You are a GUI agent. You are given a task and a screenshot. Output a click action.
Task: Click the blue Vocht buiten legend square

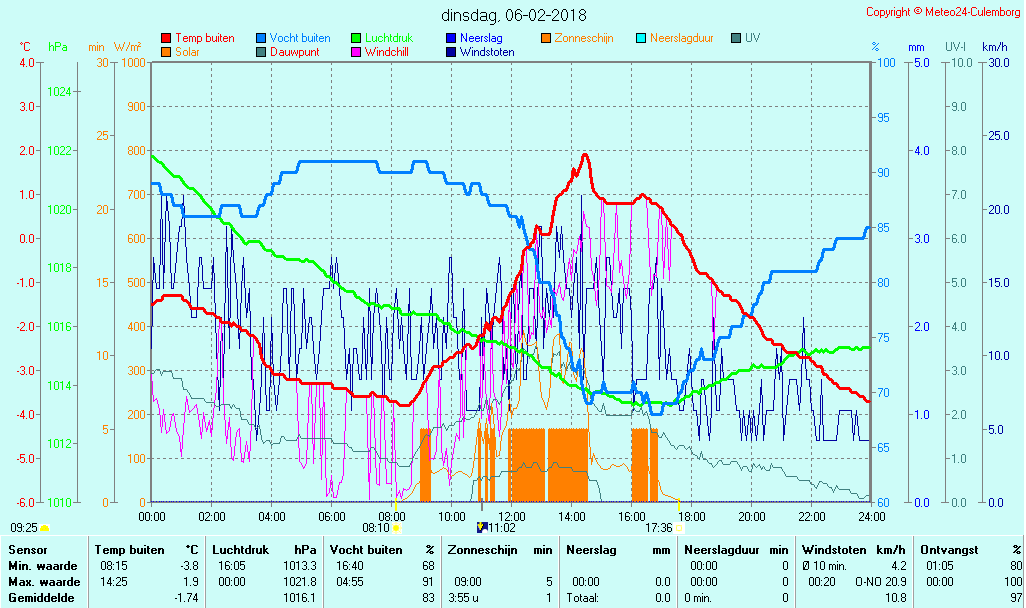[x=262, y=38]
